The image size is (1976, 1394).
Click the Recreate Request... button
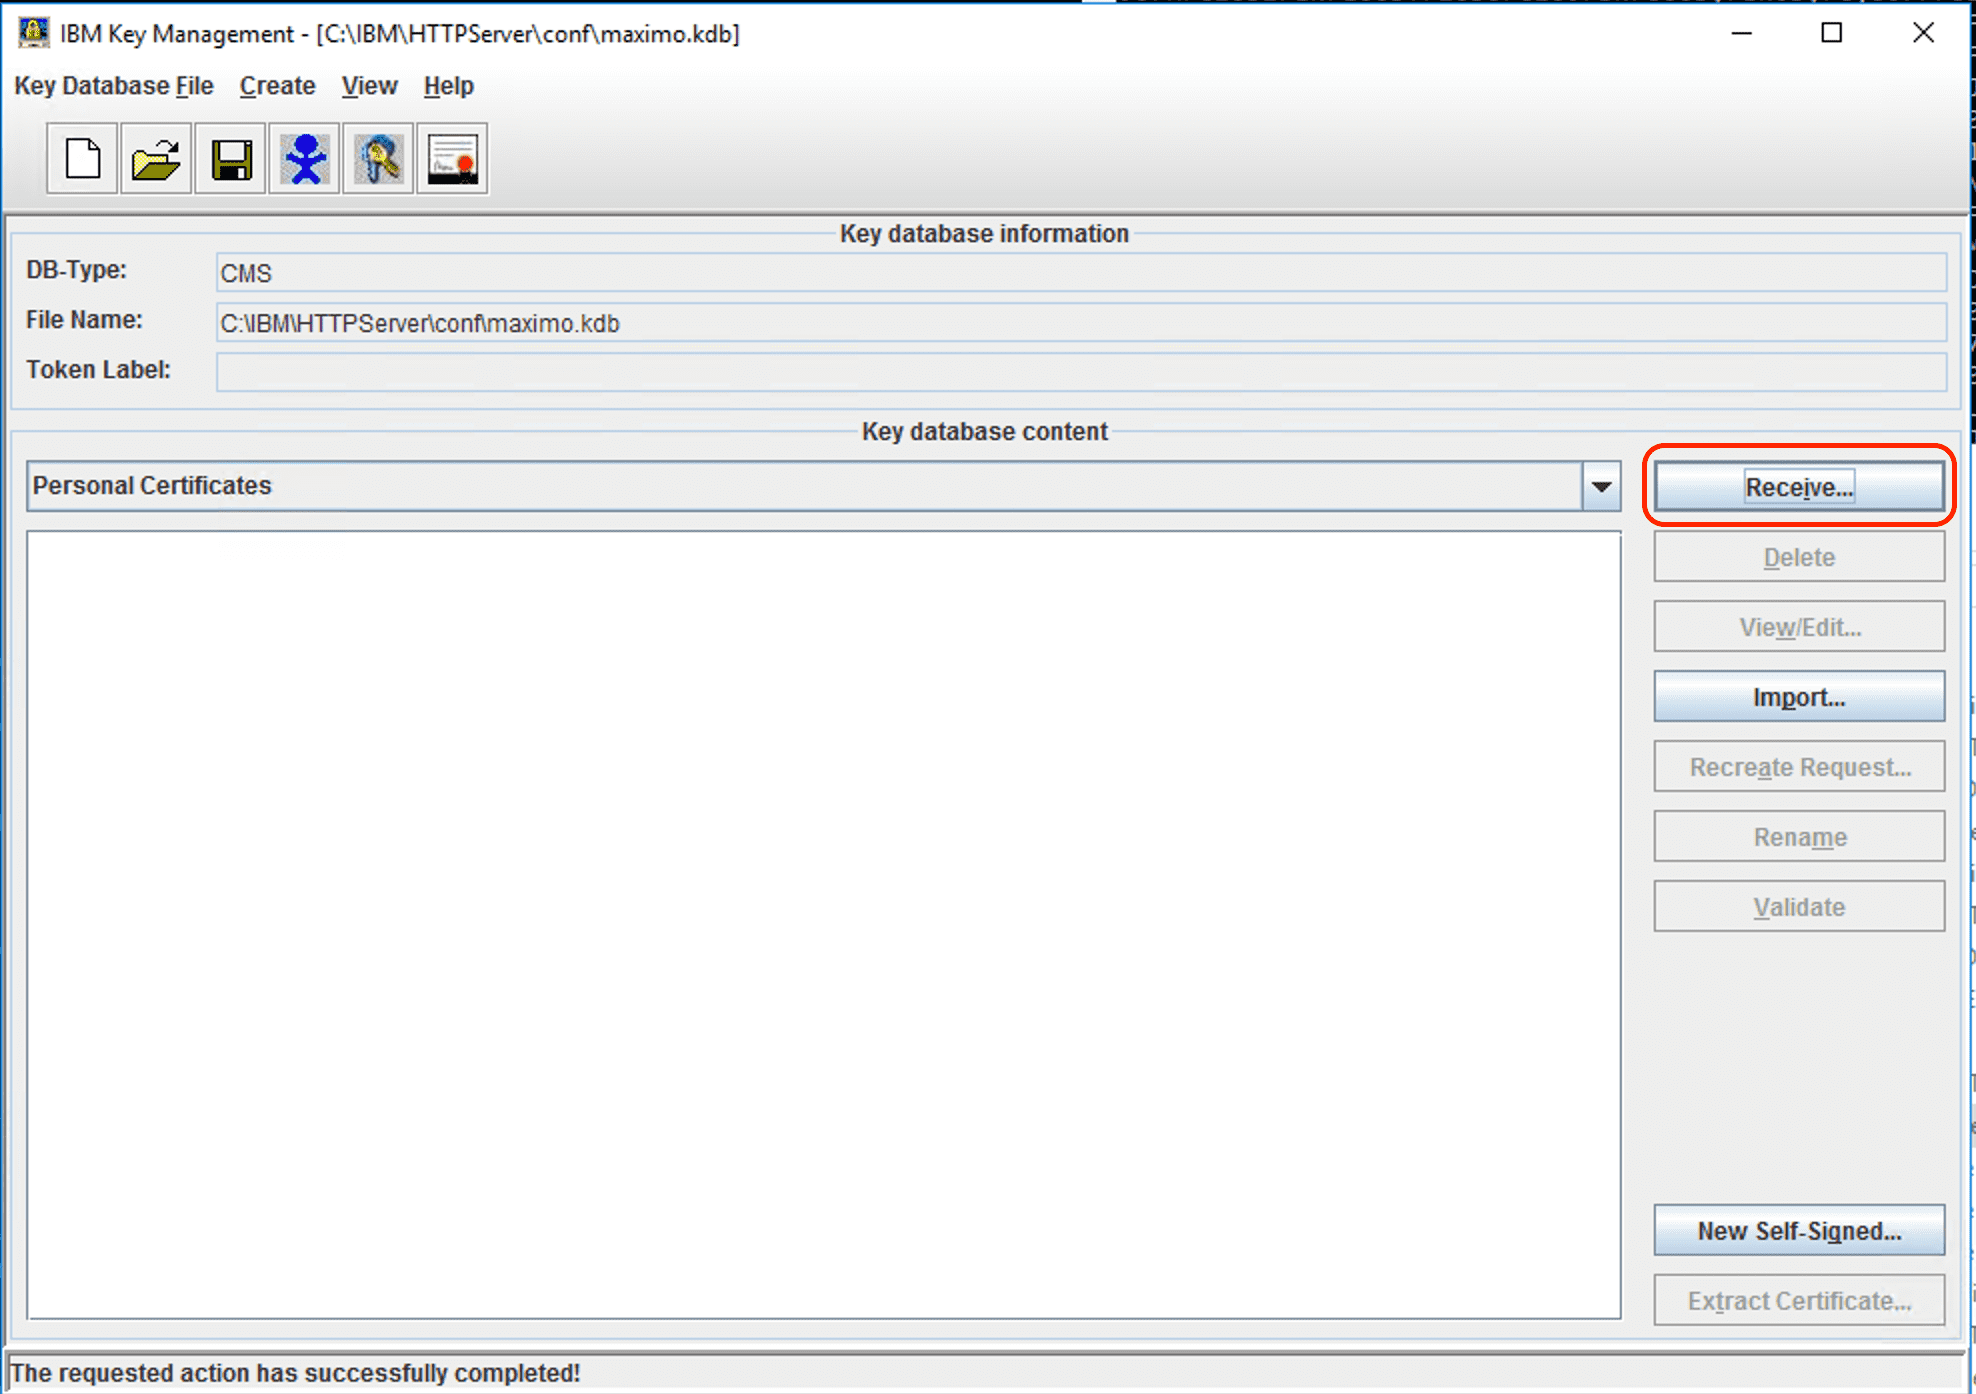coord(1799,767)
